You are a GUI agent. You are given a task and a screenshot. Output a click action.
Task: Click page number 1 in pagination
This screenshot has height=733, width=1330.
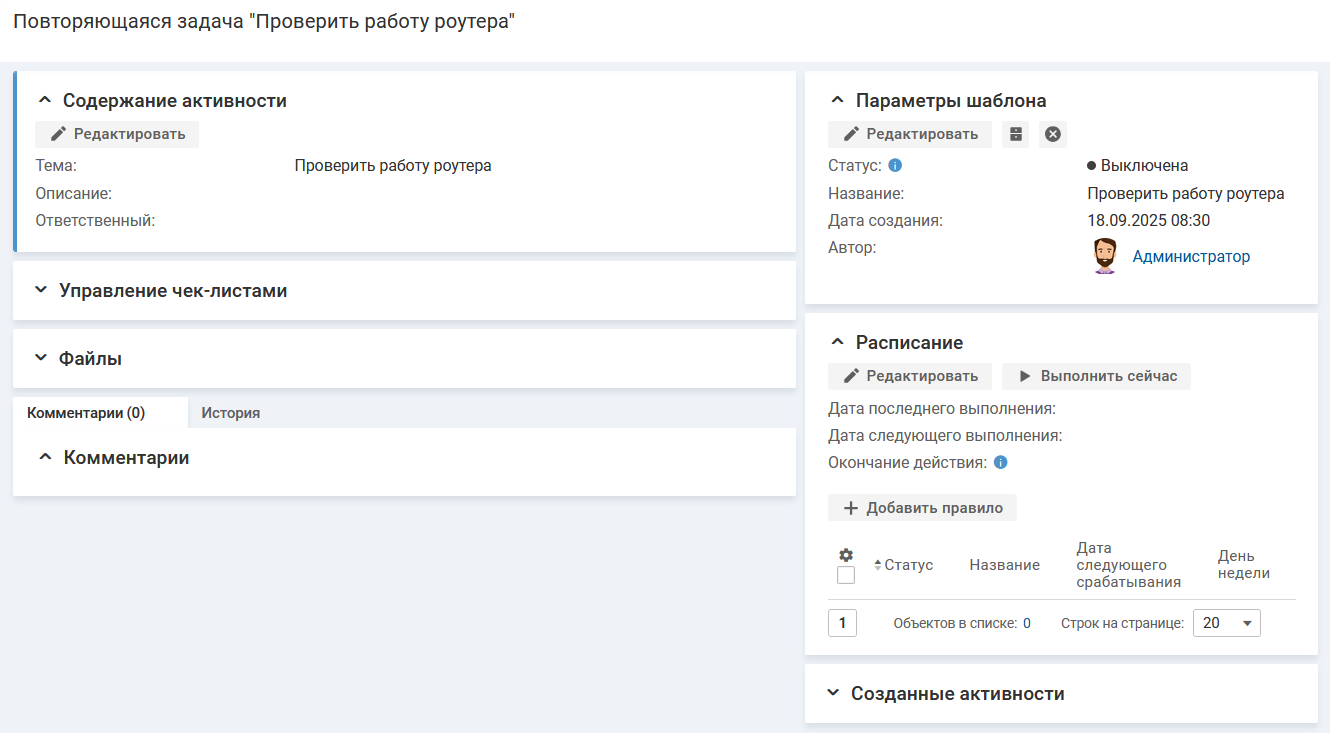tap(842, 623)
